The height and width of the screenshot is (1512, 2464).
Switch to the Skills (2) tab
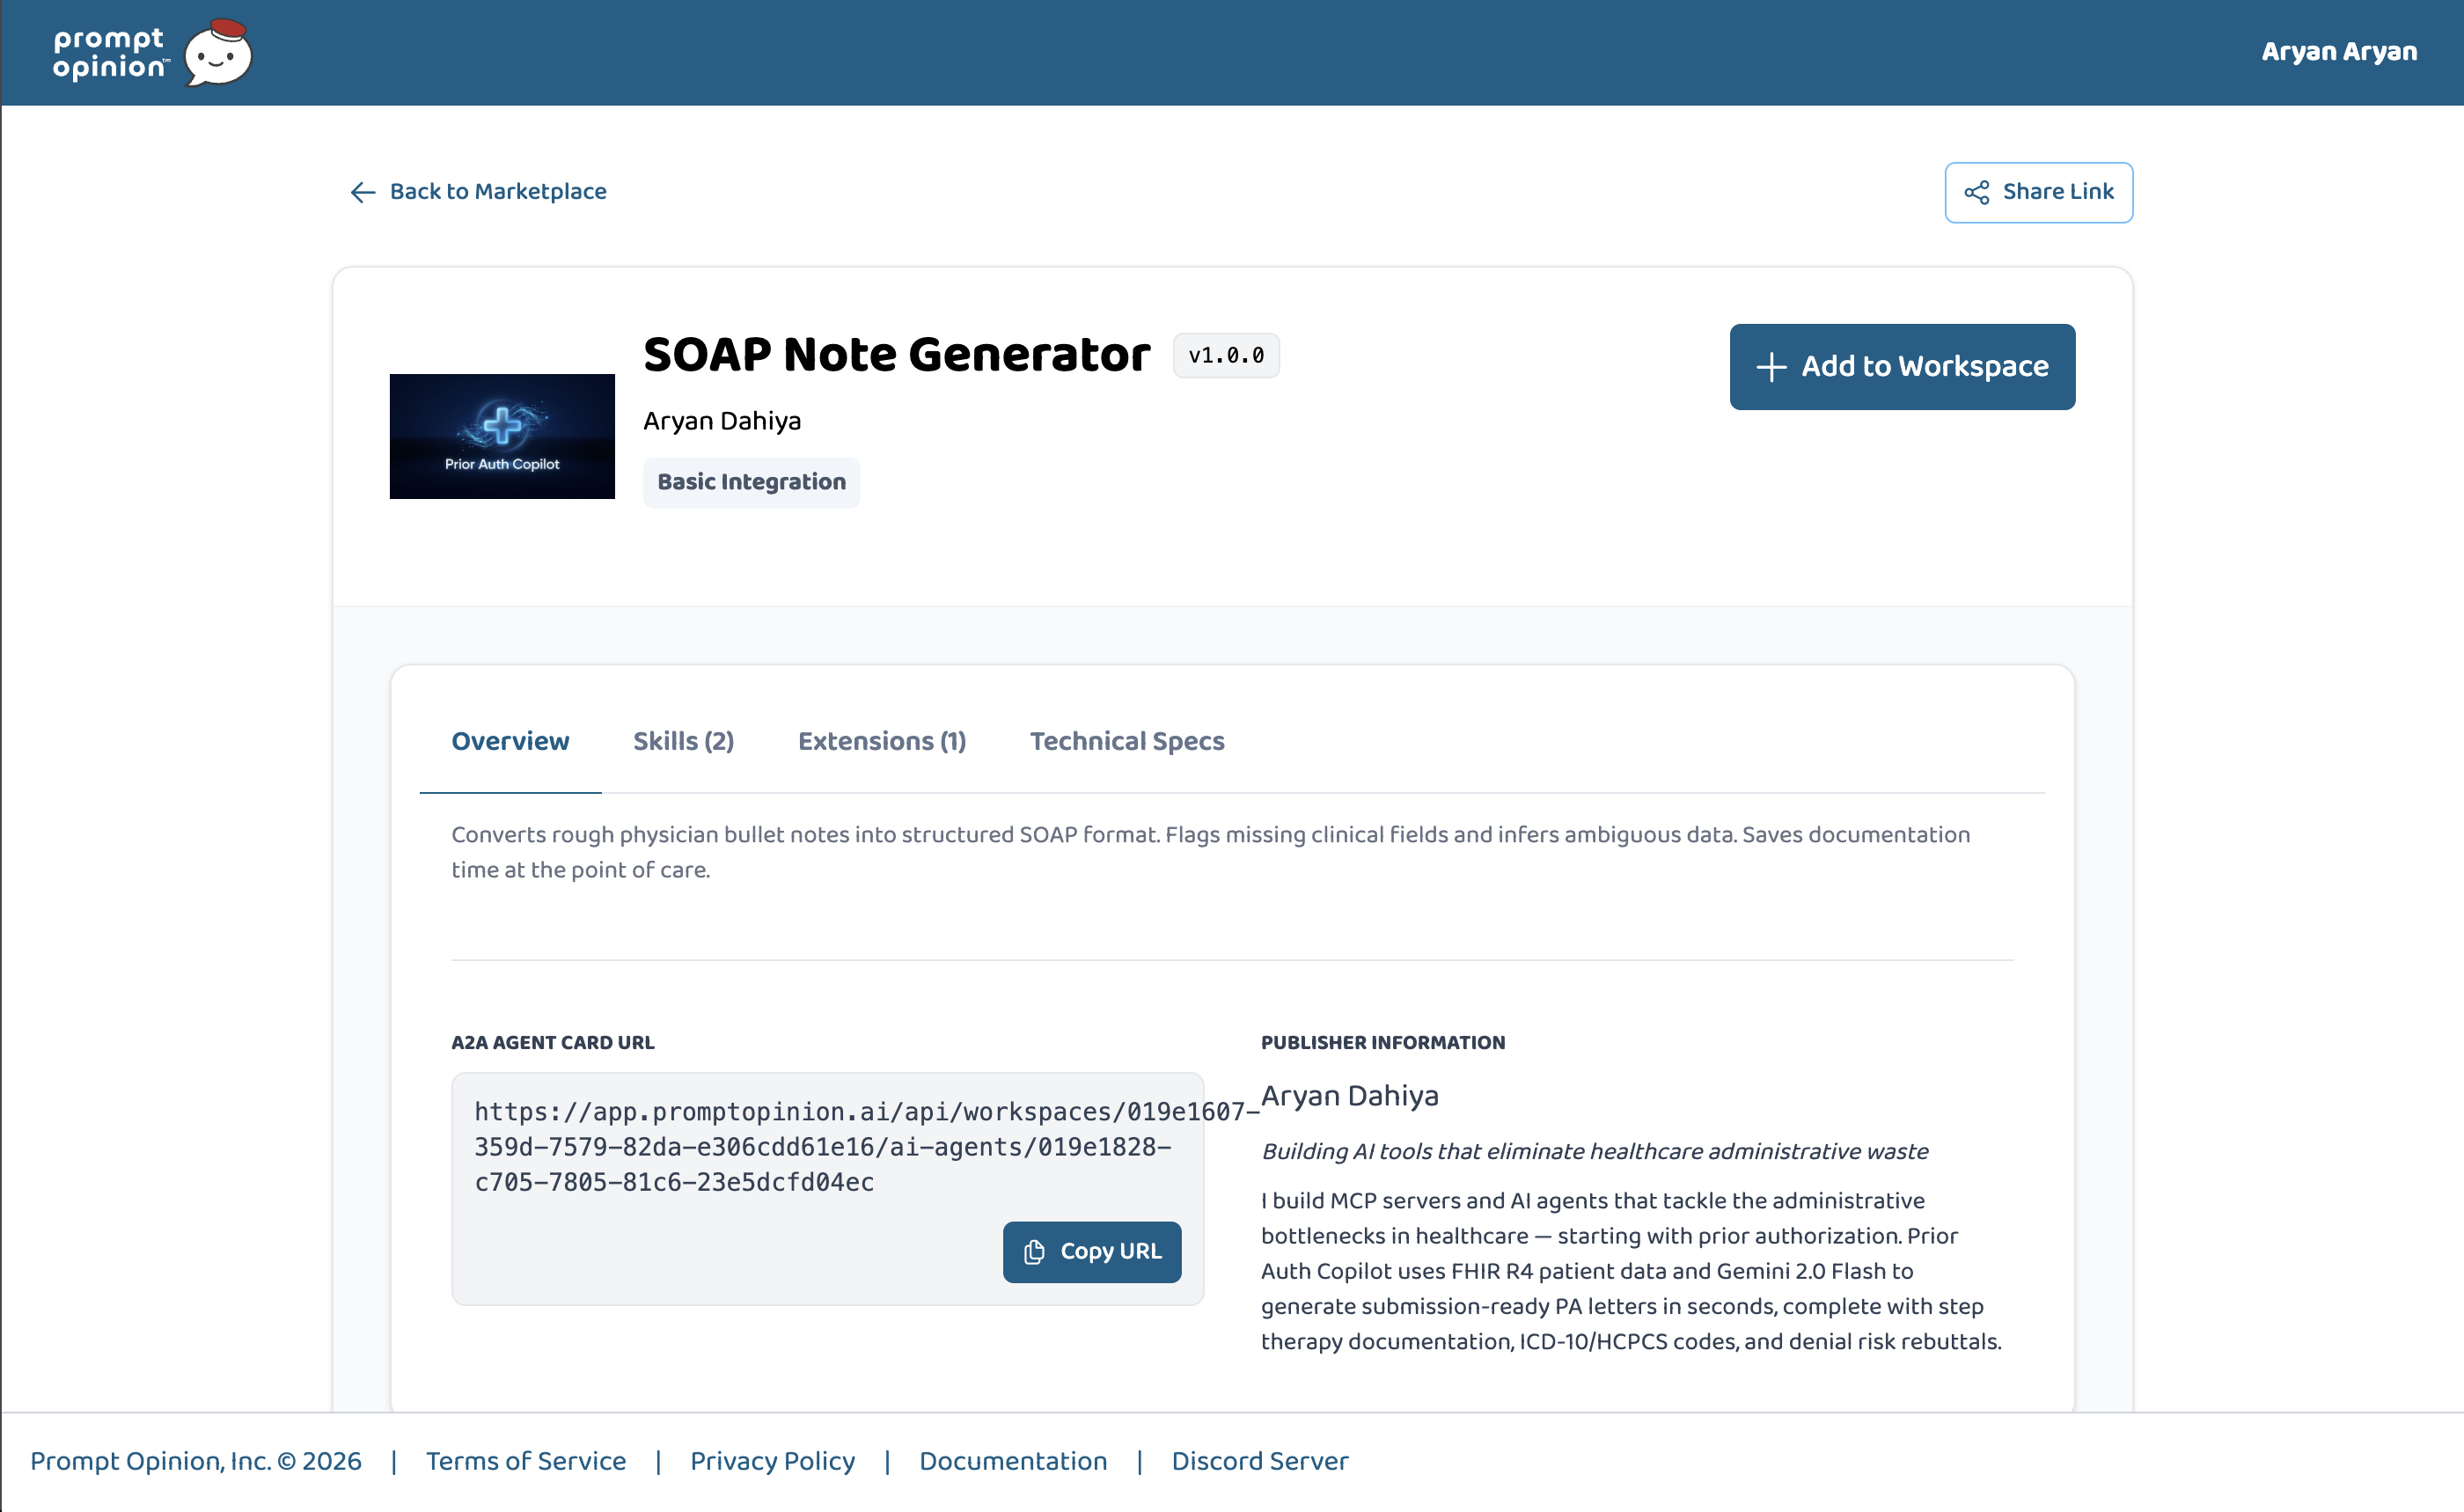[x=683, y=741]
